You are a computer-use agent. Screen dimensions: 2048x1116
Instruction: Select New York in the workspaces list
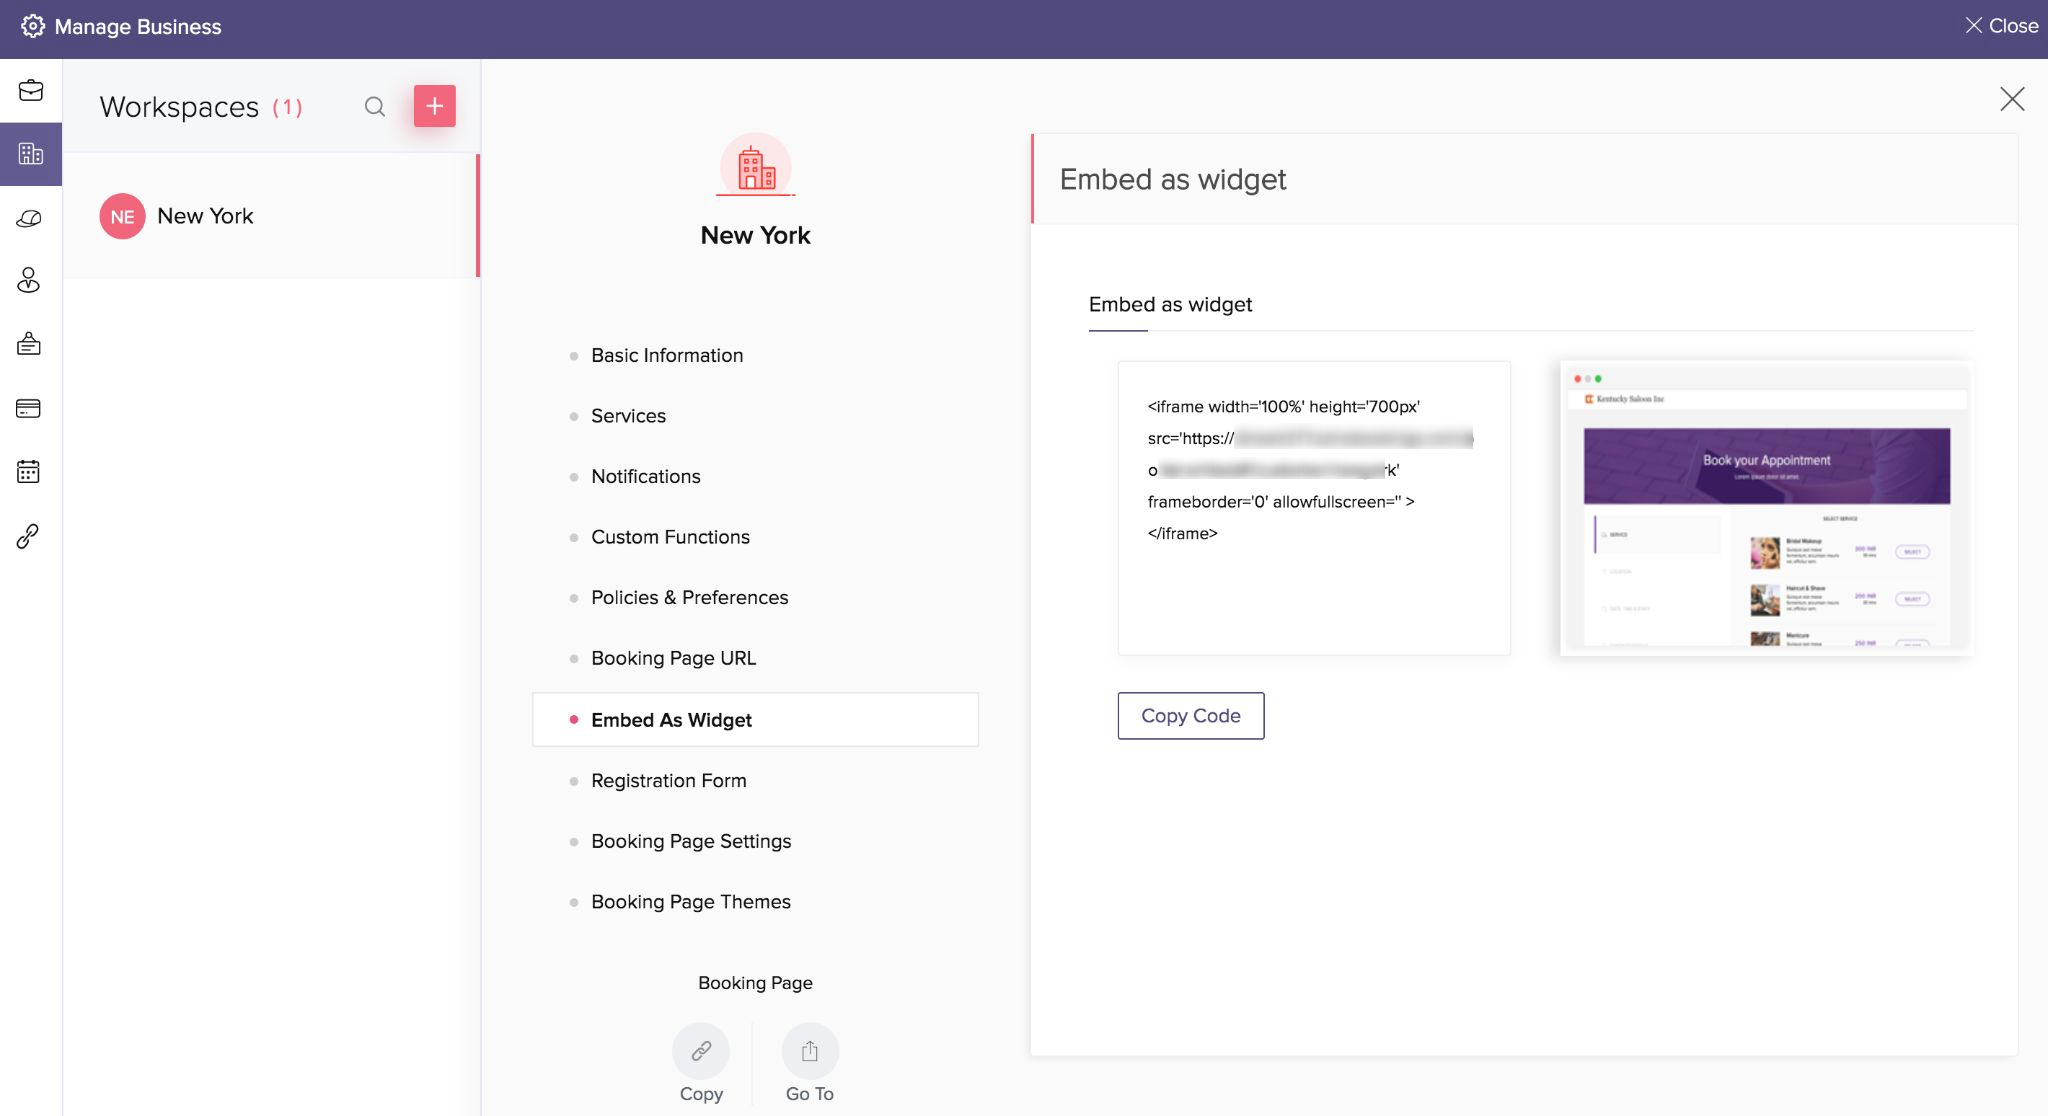point(205,216)
